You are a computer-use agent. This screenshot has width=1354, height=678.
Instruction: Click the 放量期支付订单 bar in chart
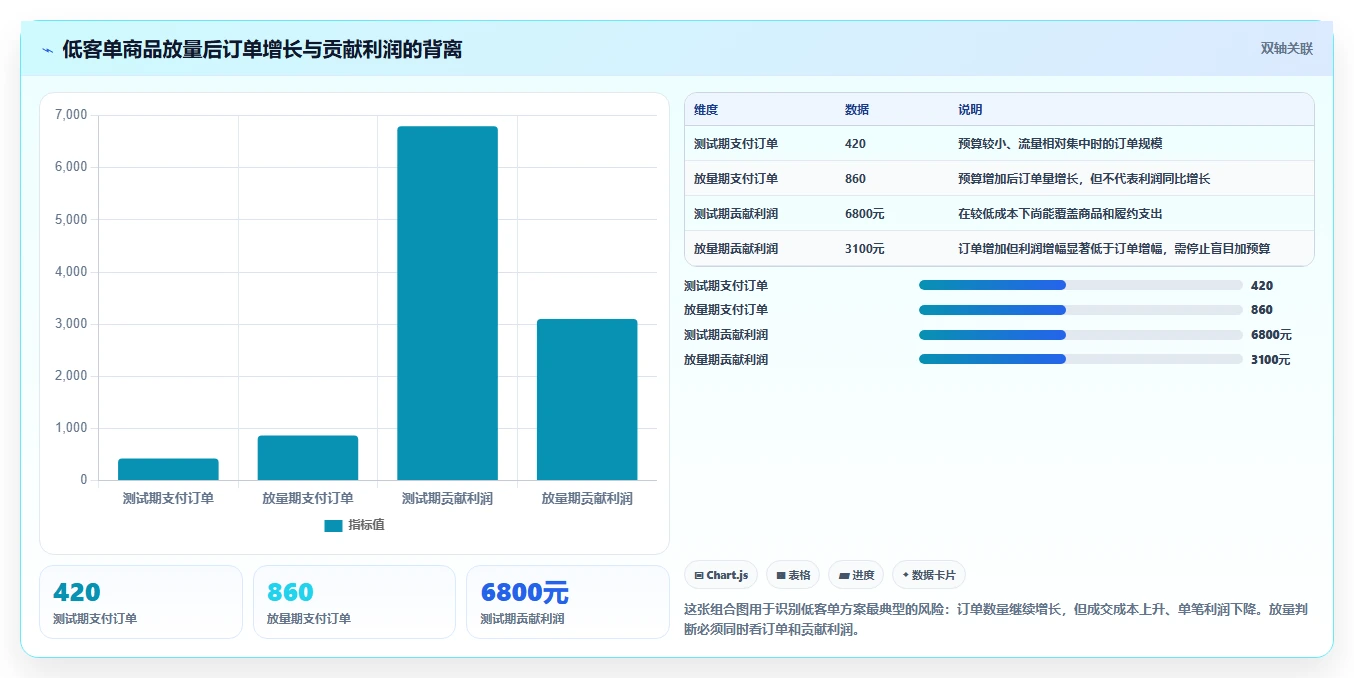pos(308,458)
